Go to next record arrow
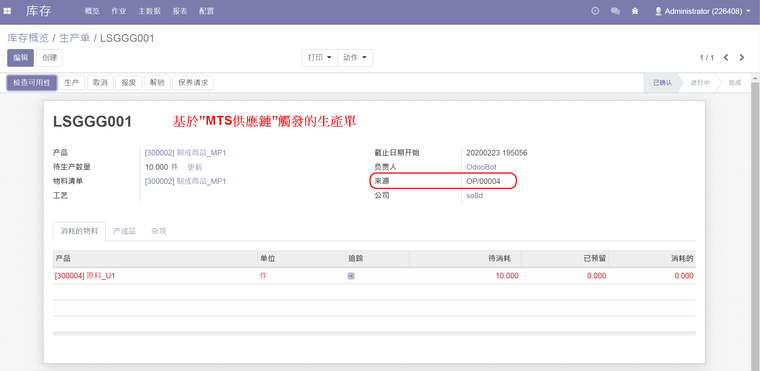 coord(742,57)
